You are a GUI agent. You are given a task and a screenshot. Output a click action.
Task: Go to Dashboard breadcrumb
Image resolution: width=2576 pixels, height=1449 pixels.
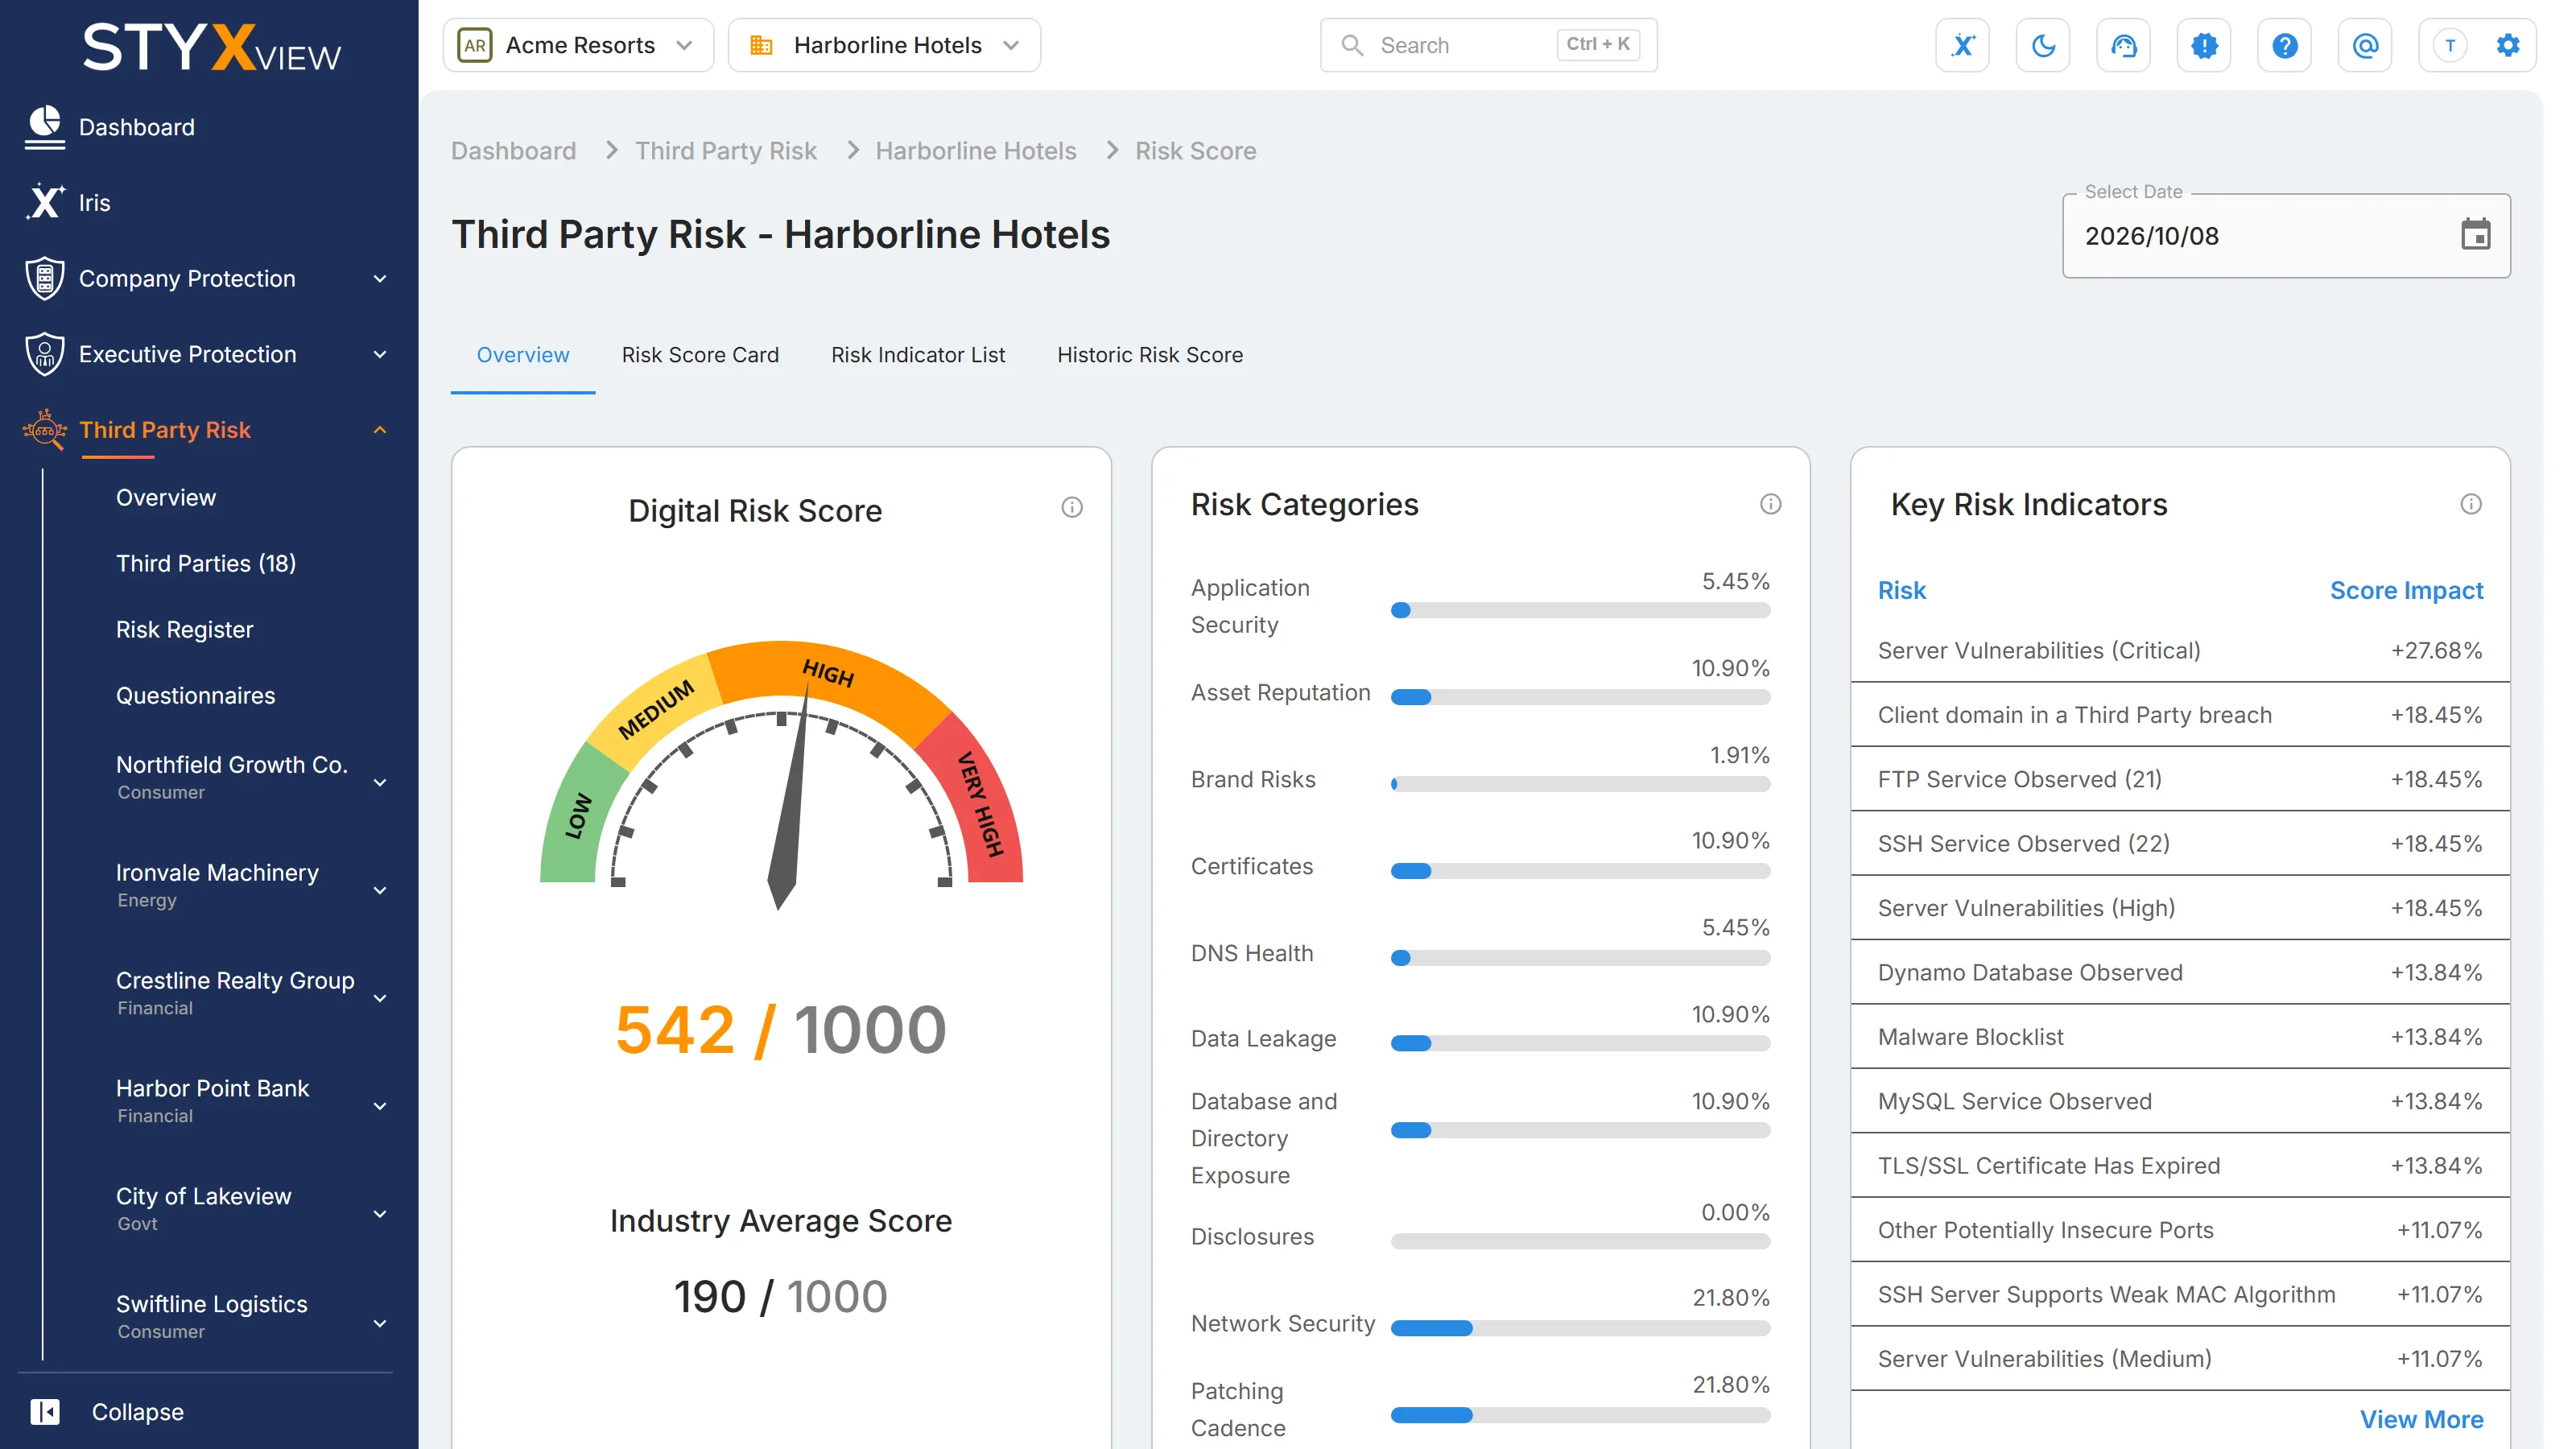513,151
